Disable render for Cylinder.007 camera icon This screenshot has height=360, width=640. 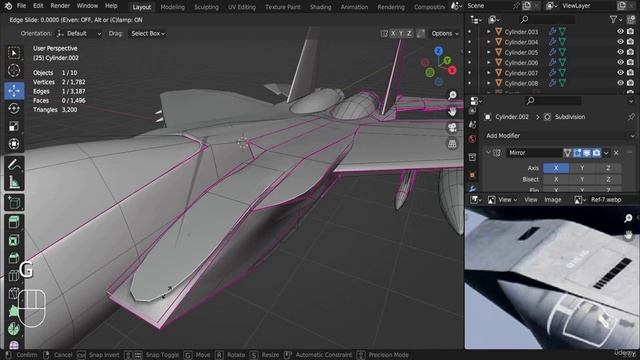pyautogui.click(x=631, y=73)
